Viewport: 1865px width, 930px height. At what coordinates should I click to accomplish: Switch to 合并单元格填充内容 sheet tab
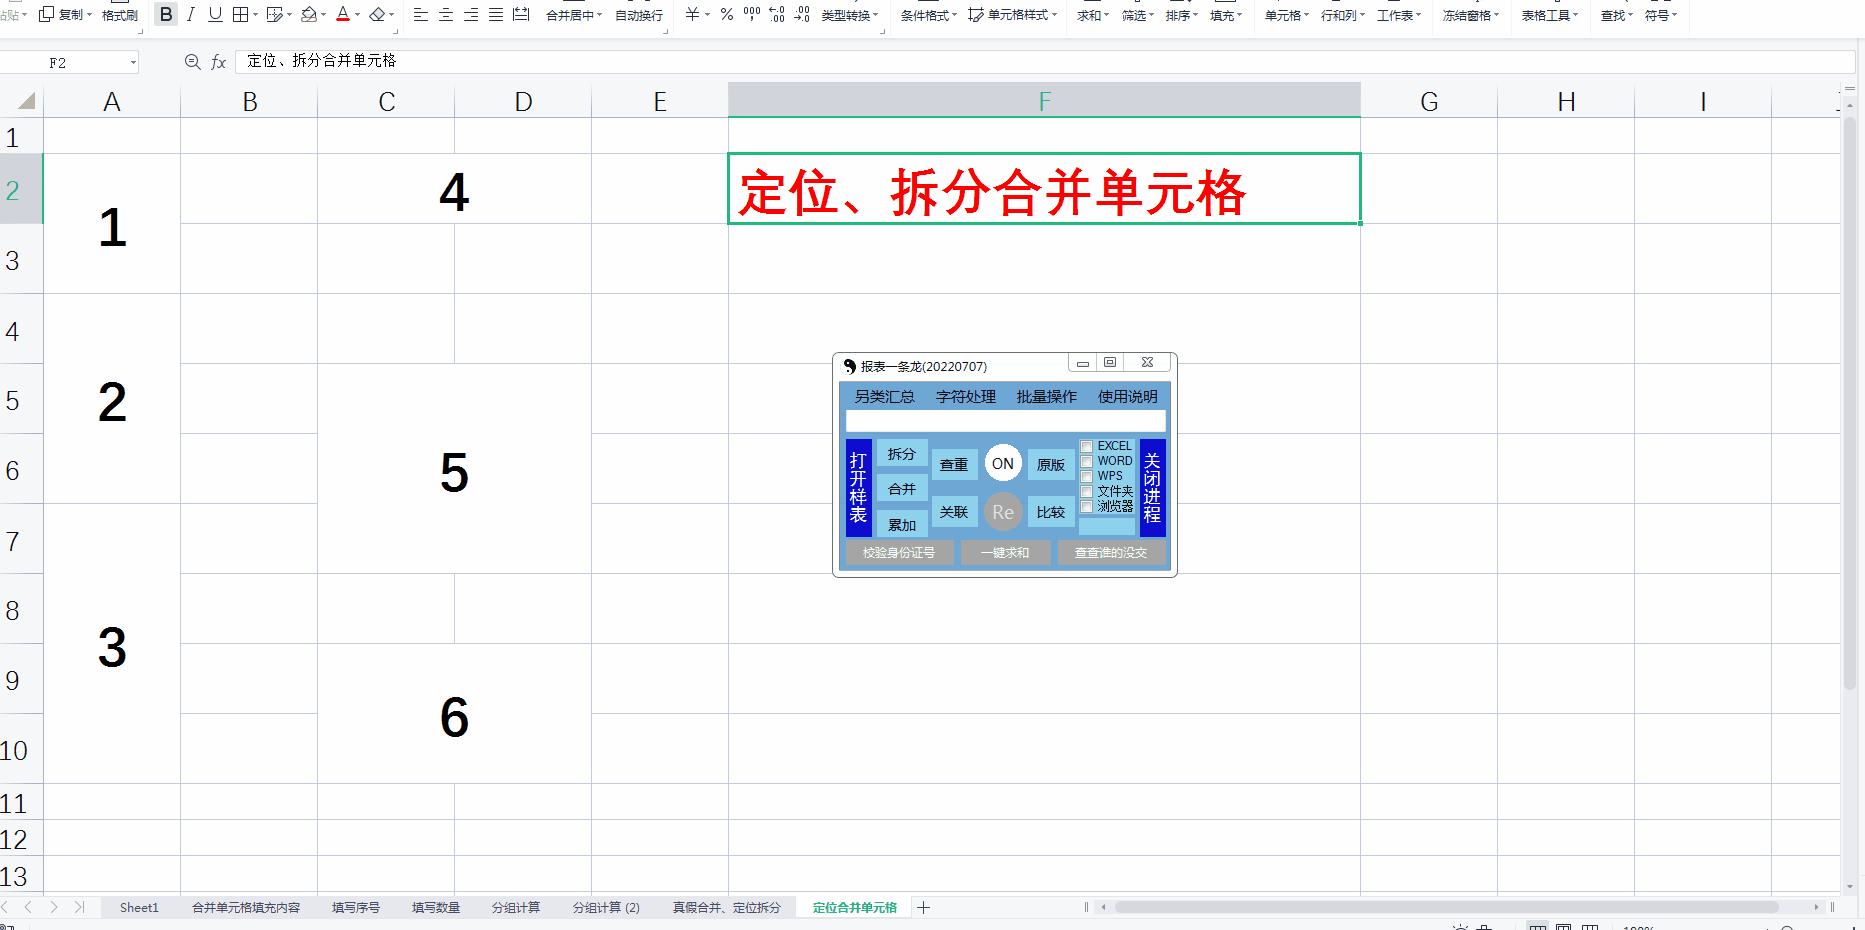coord(246,907)
